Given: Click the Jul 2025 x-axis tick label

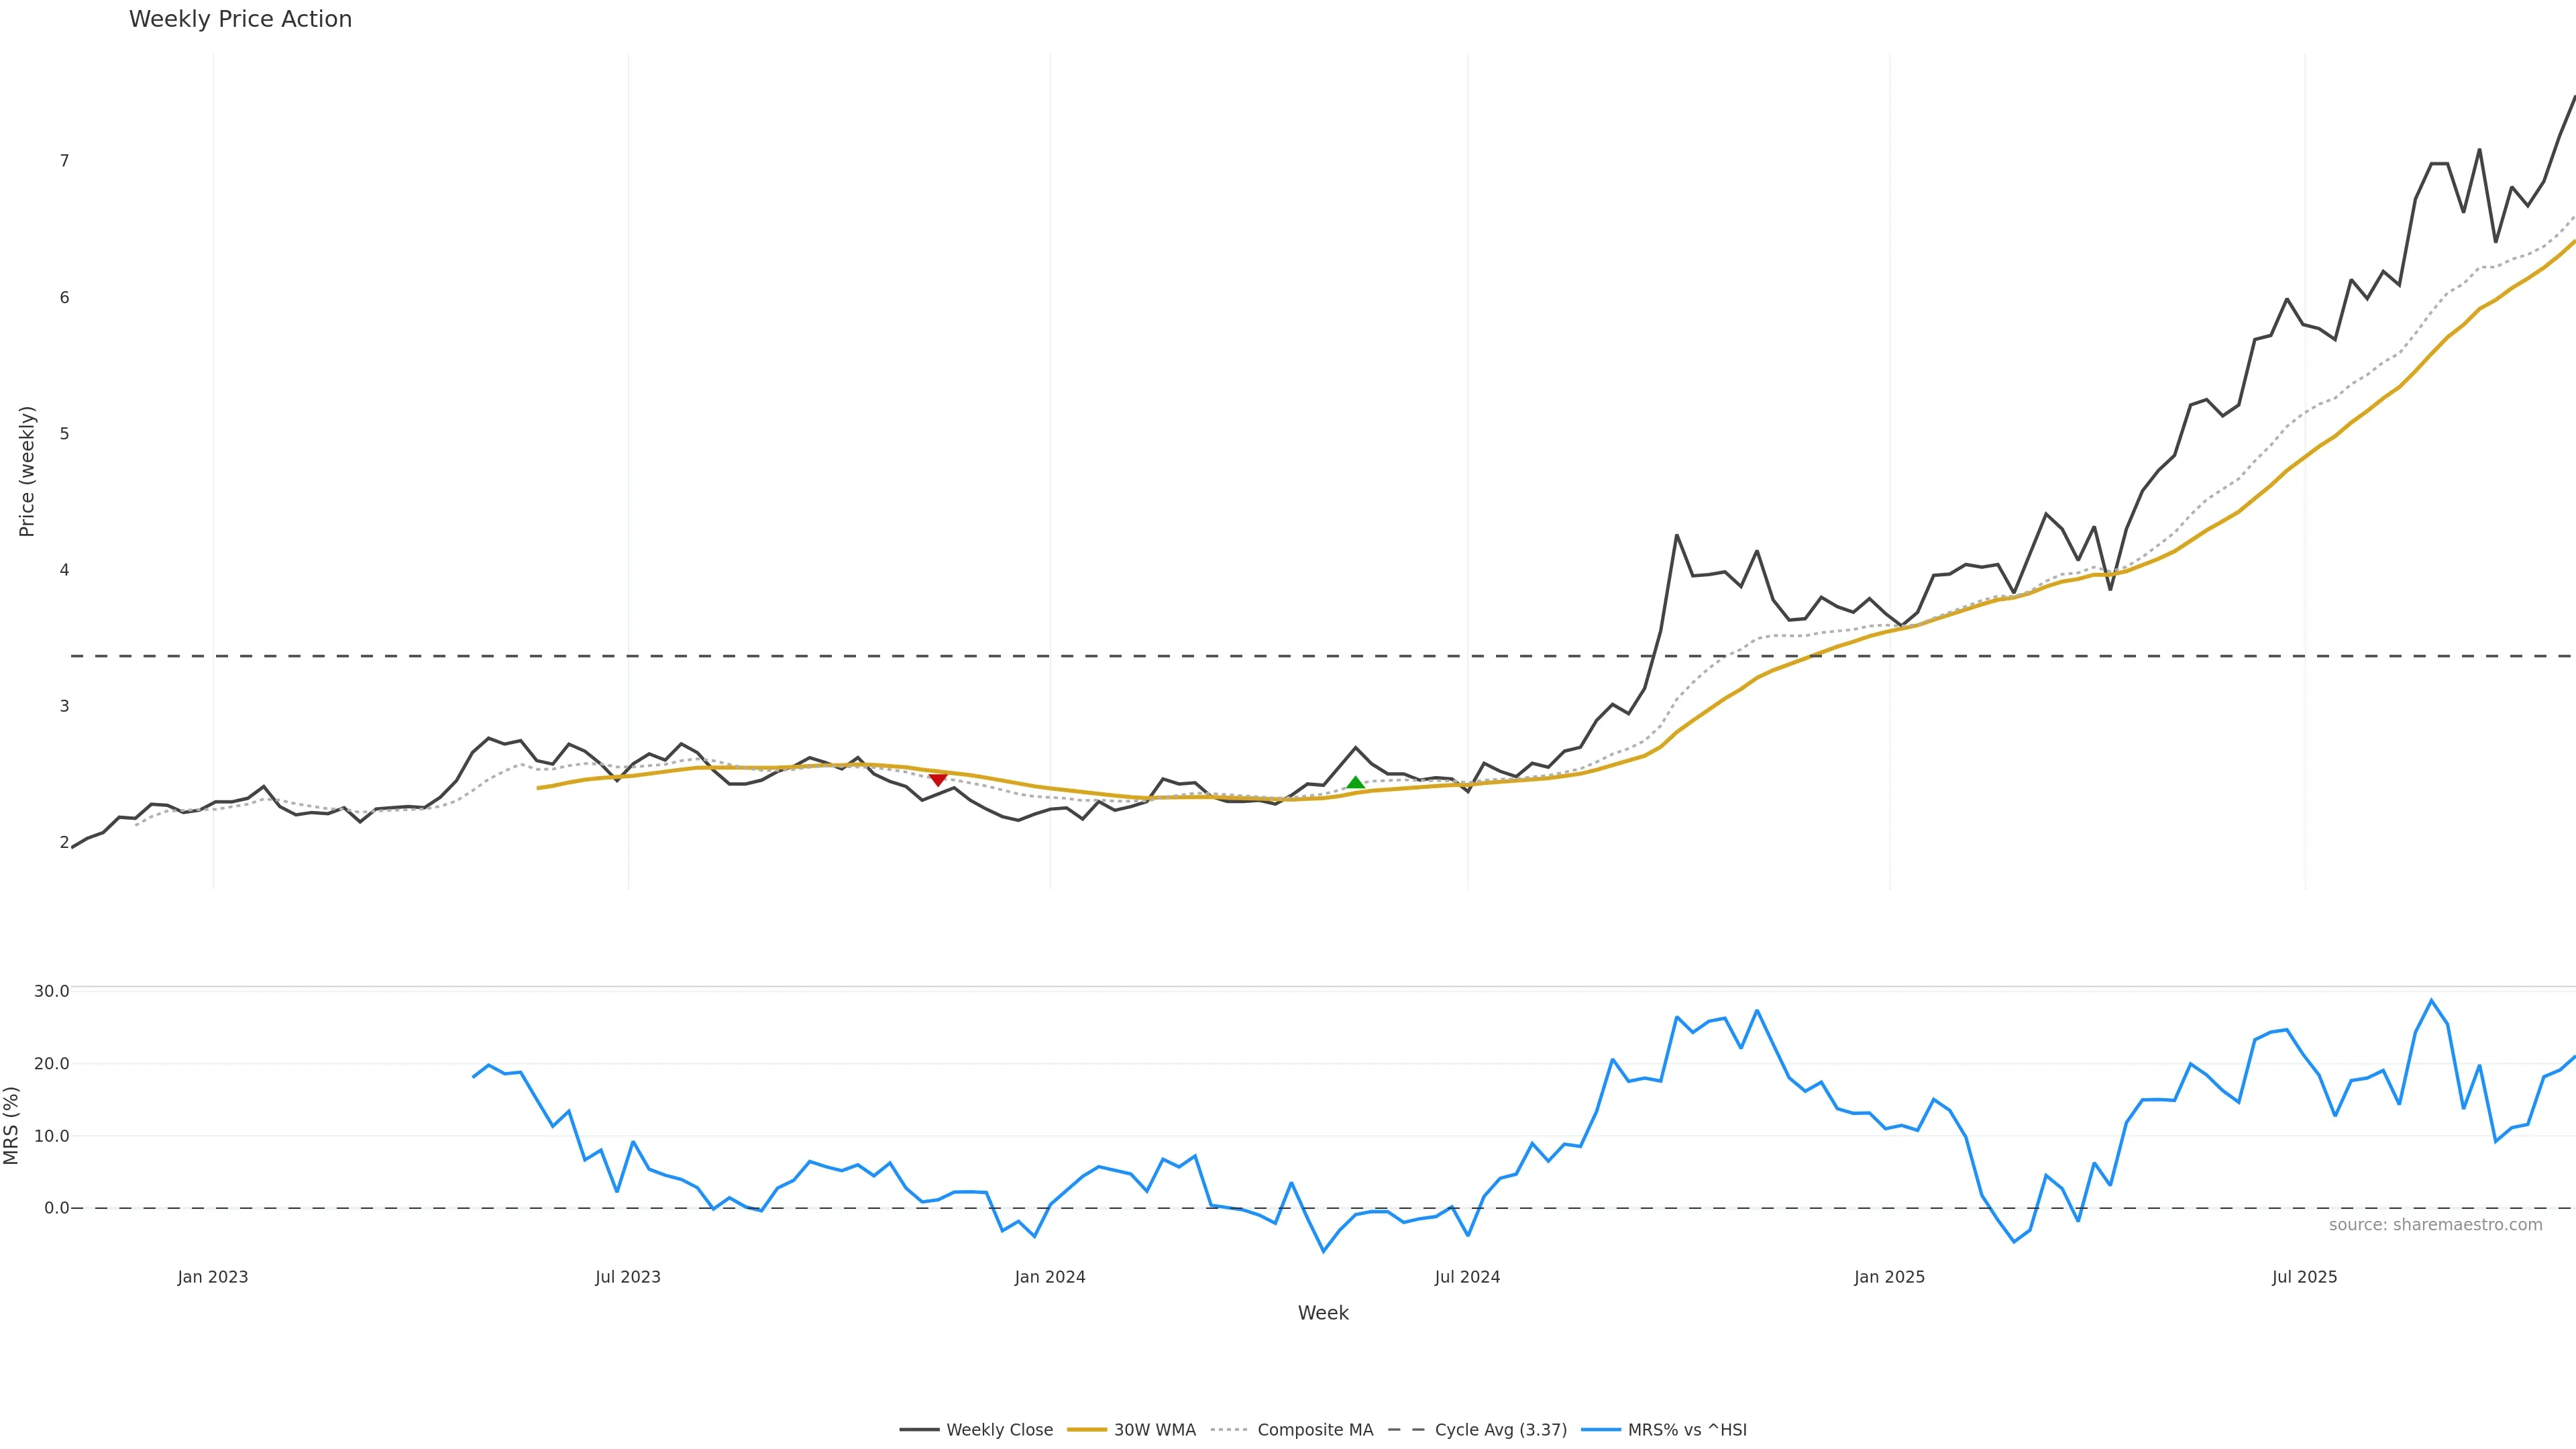Looking at the screenshot, I should click(x=2304, y=1277).
